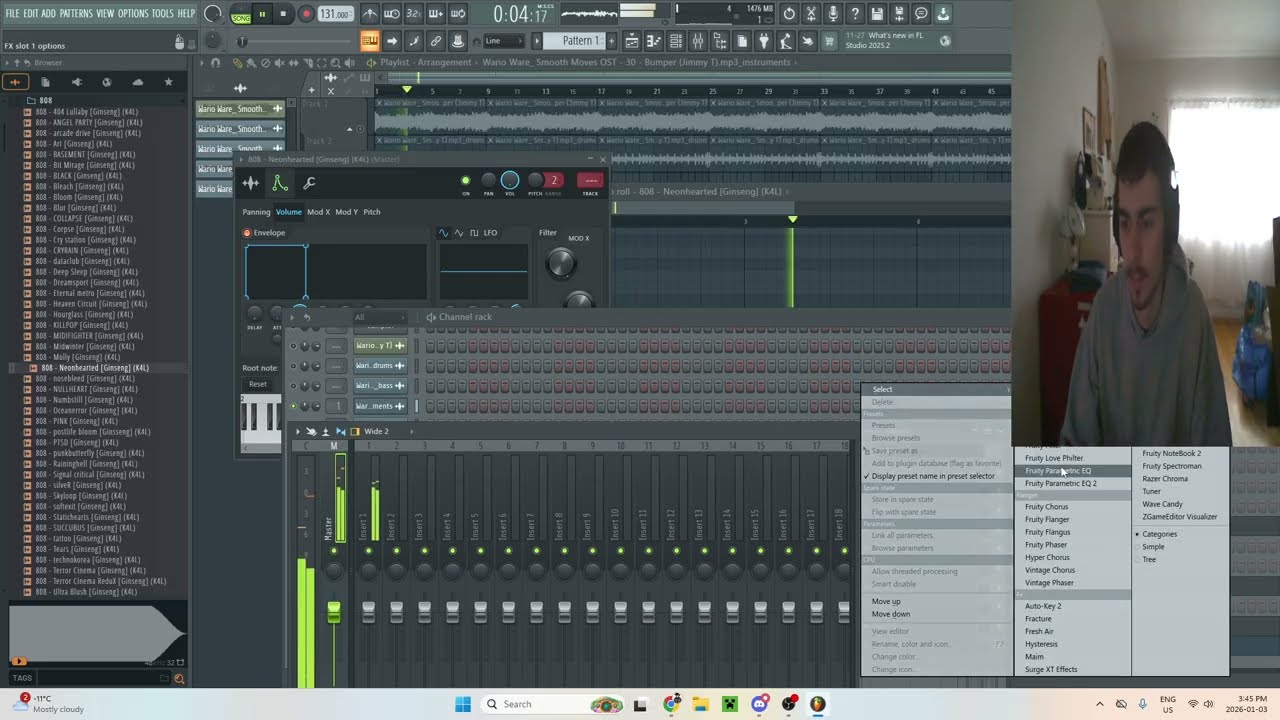Image resolution: width=1280 pixels, height=720 pixels.
Task: Select Tree view radio option
Action: (1149, 560)
